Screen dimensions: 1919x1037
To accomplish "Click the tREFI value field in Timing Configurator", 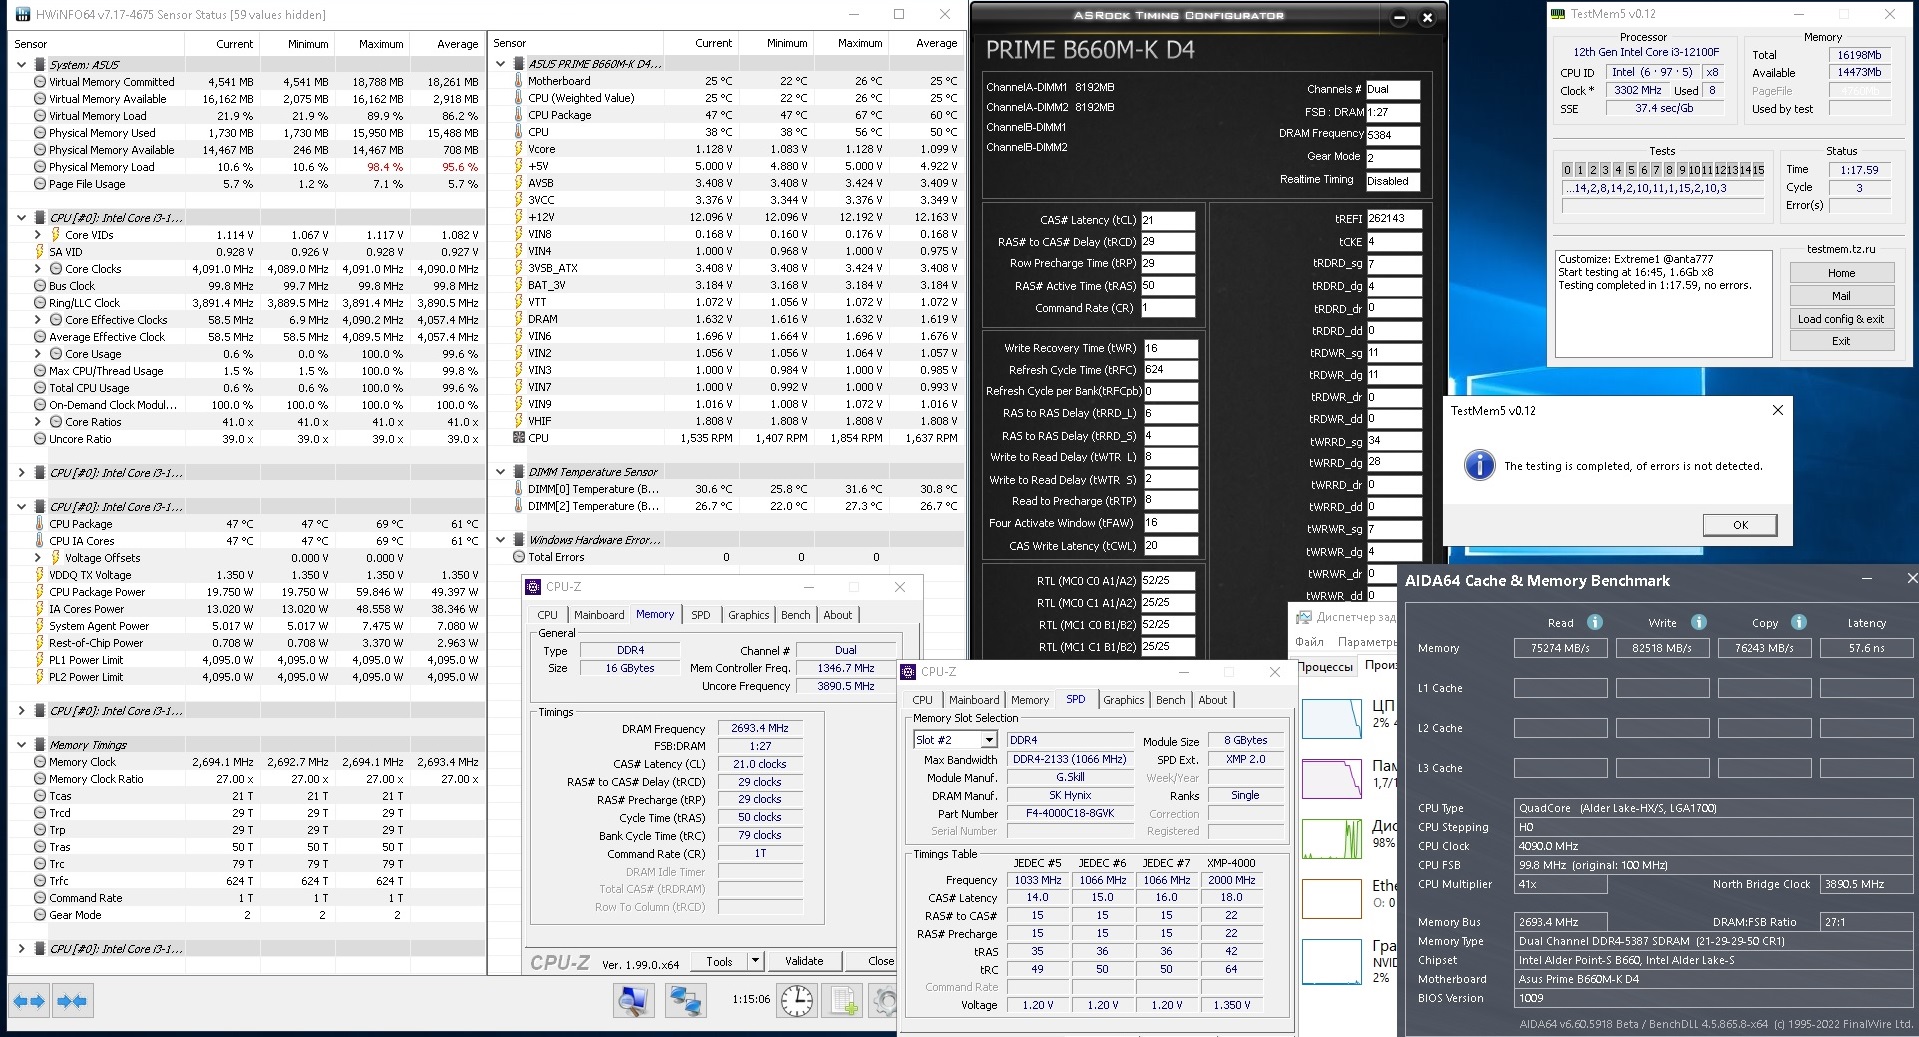I will click(1394, 219).
